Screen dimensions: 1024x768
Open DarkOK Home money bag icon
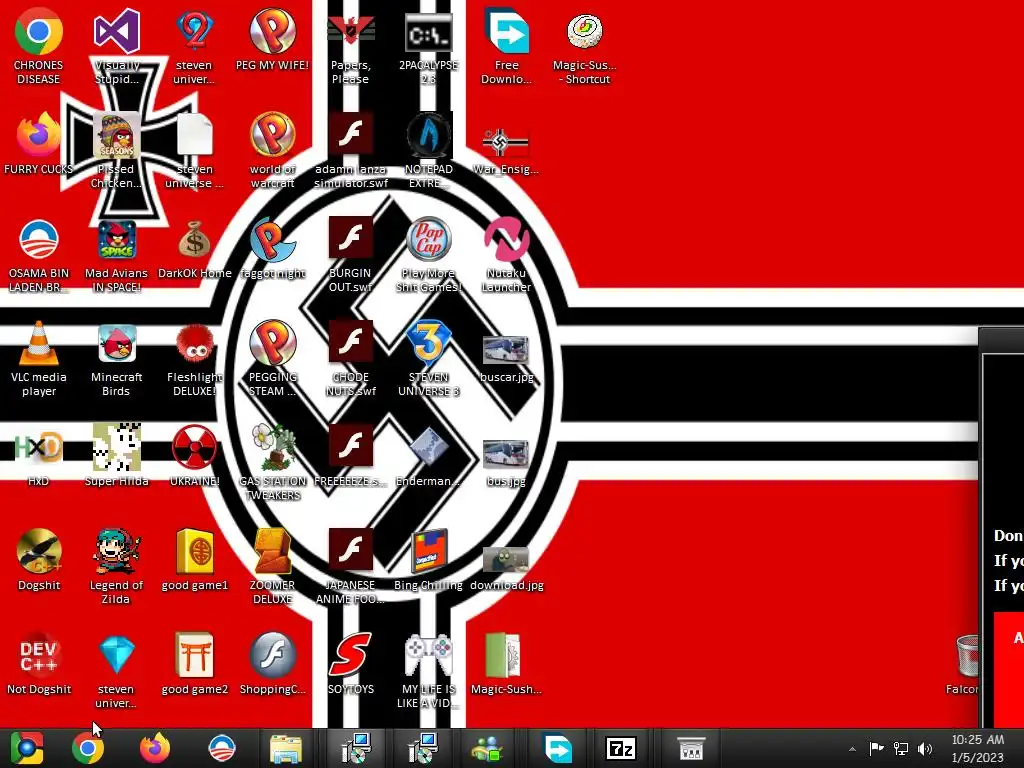[x=195, y=248]
